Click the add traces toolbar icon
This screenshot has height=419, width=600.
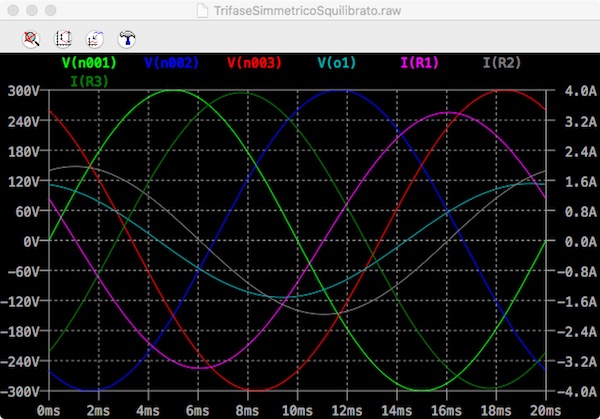pos(95,39)
